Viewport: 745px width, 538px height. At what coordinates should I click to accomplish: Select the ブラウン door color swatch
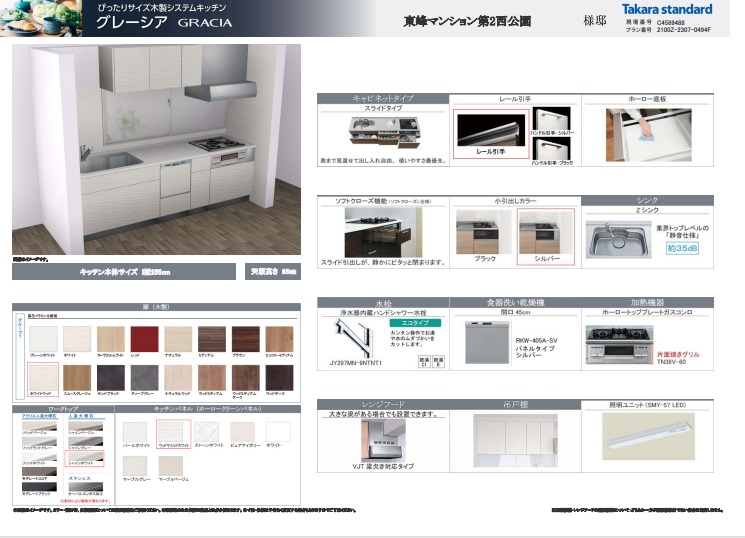pos(246,339)
